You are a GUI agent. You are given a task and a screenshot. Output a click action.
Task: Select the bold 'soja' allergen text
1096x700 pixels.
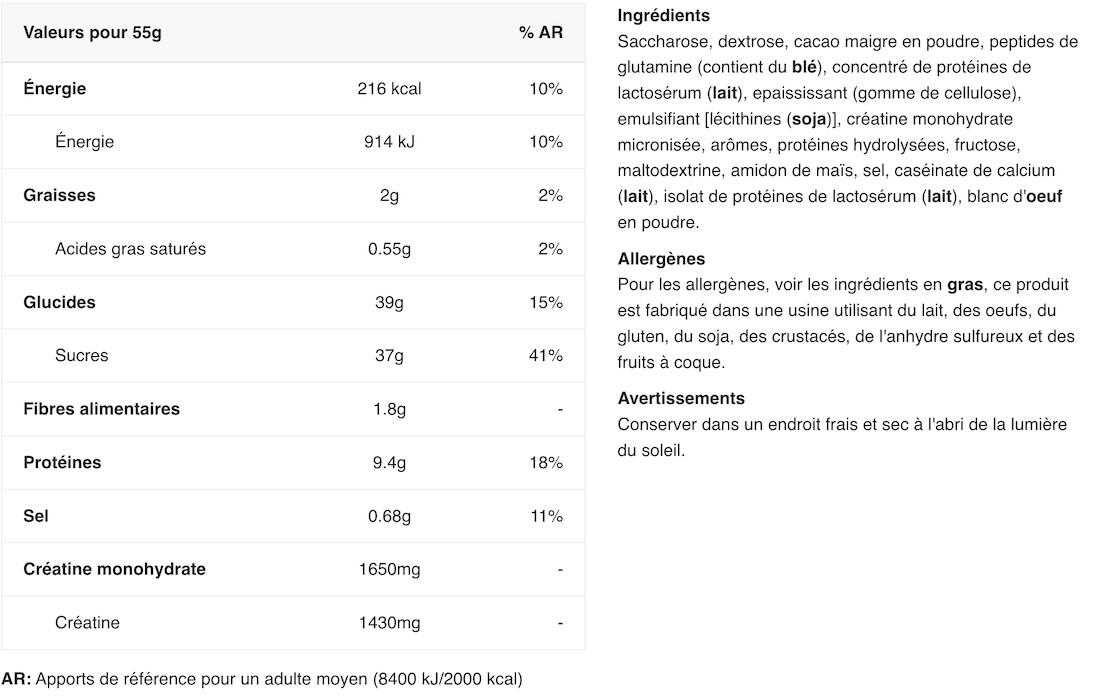click(x=809, y=119)
